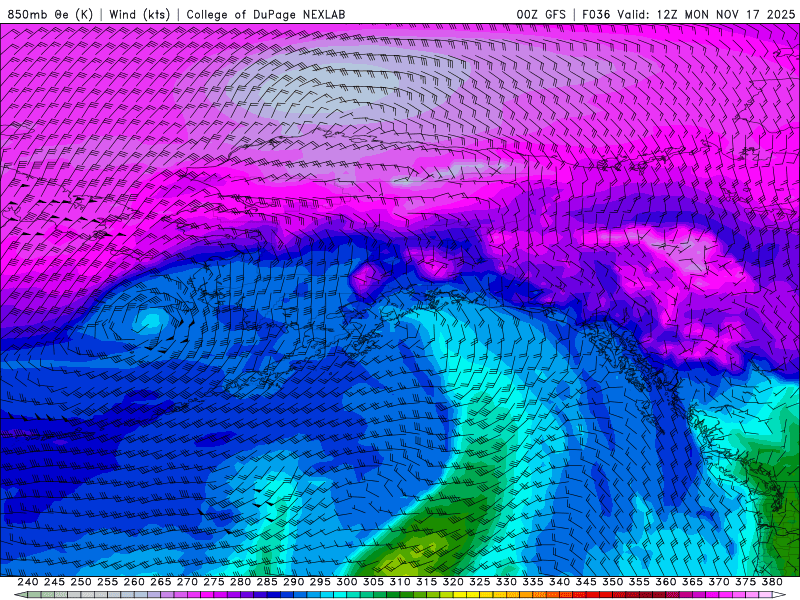Image resolution: width=800 pixels, height=600 pixels.
Task: Click the "Wind (kts)" header label
Action: click(x=139, y=14)
